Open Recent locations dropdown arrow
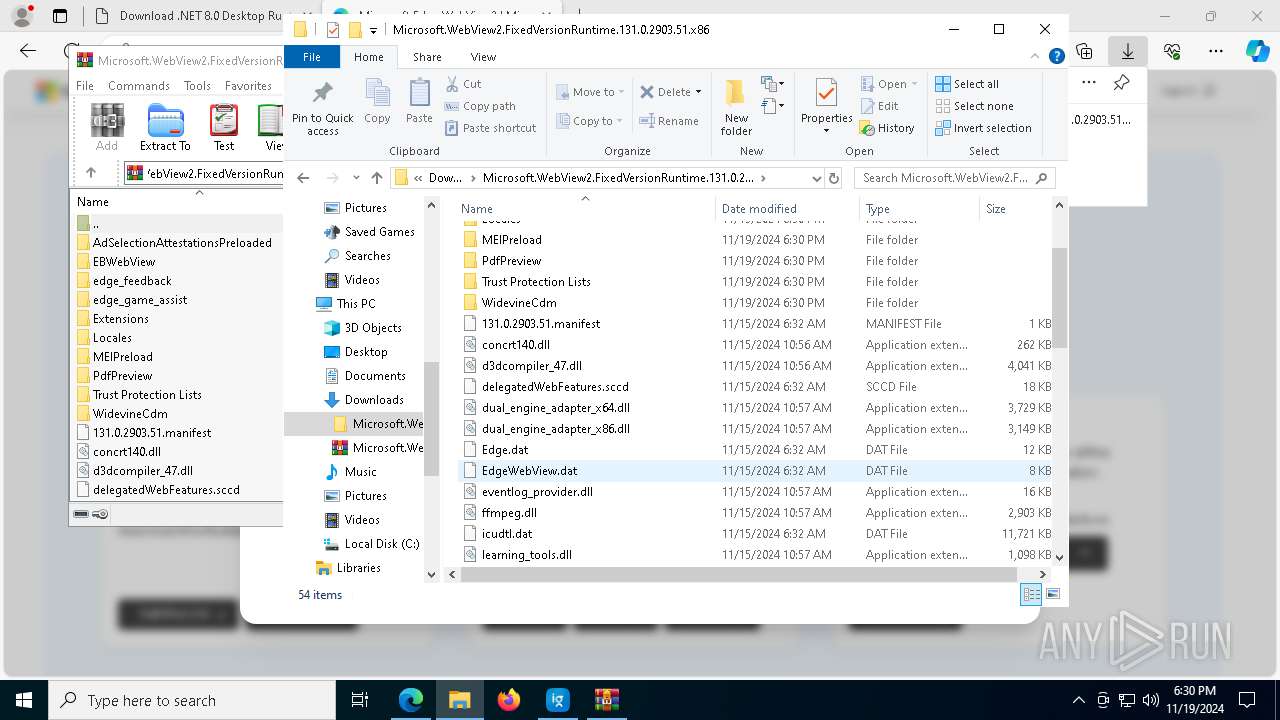The width and height of the screenshot is (1280, 720). click(x=354, y=178)
